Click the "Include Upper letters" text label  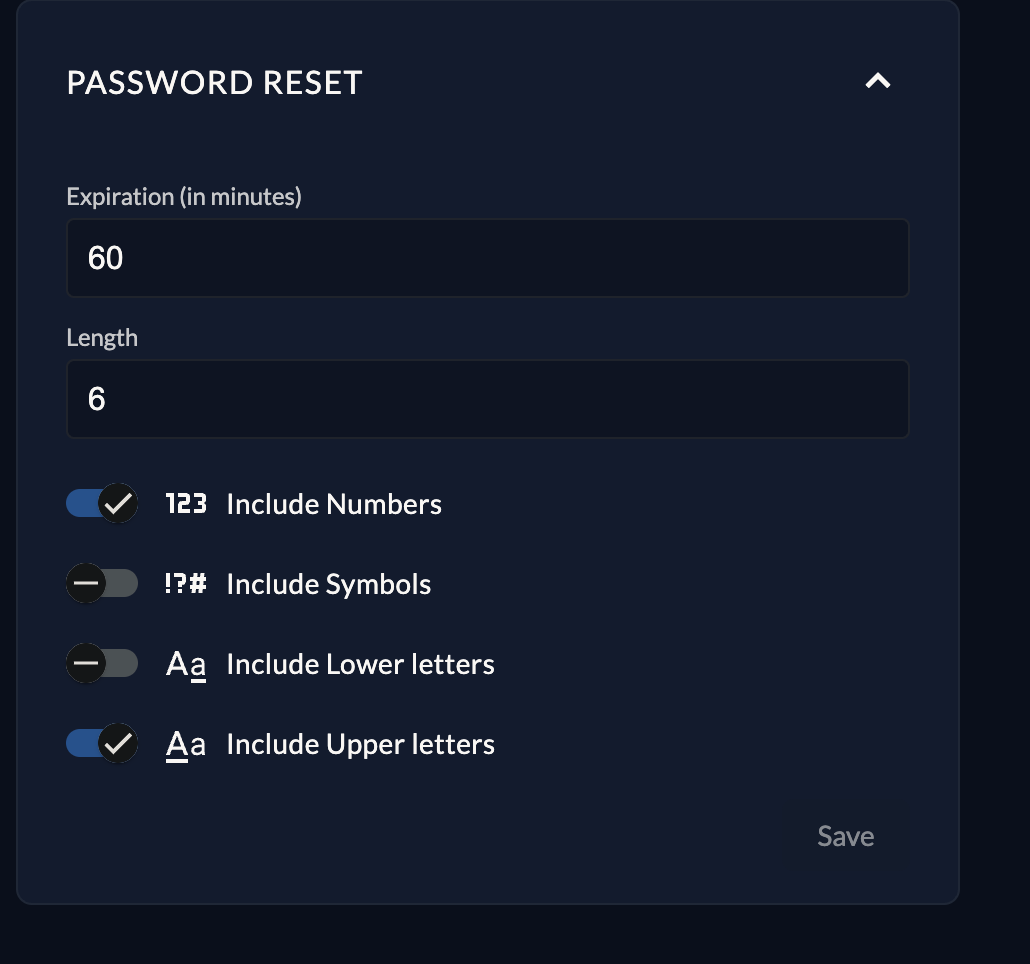point(360,744)
